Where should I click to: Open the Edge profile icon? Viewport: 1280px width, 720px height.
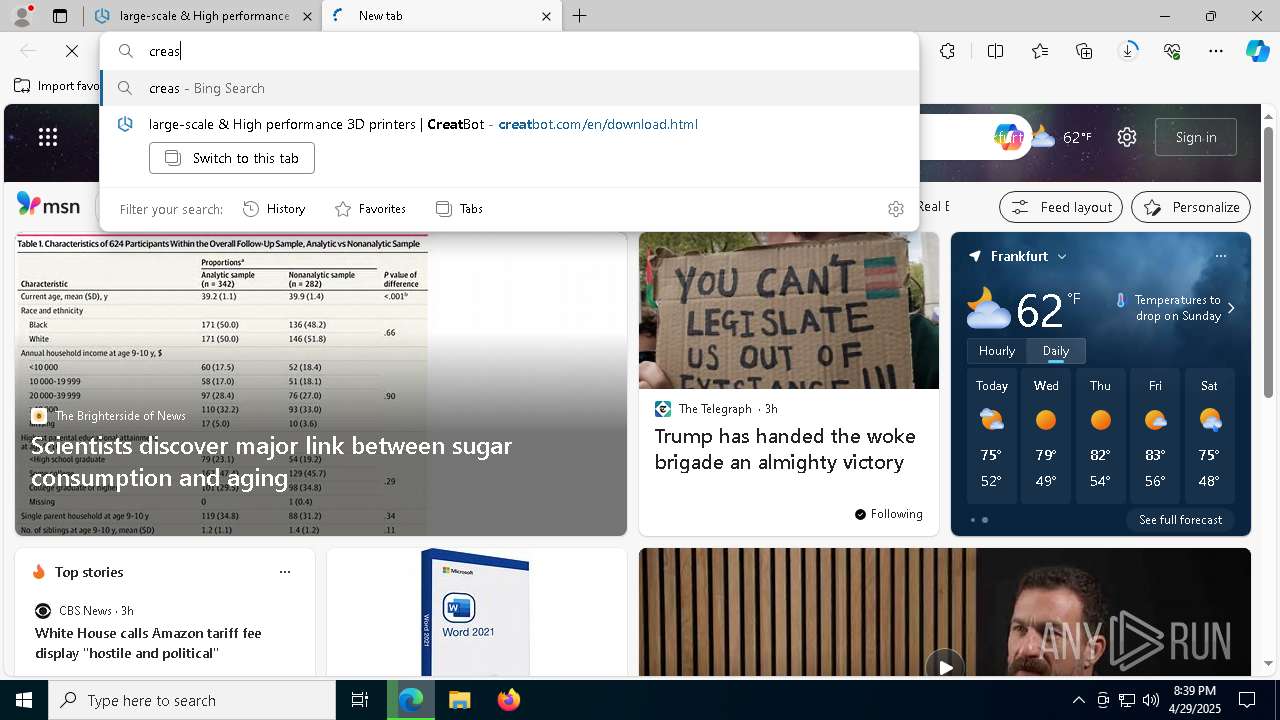(x=22, y=16)
